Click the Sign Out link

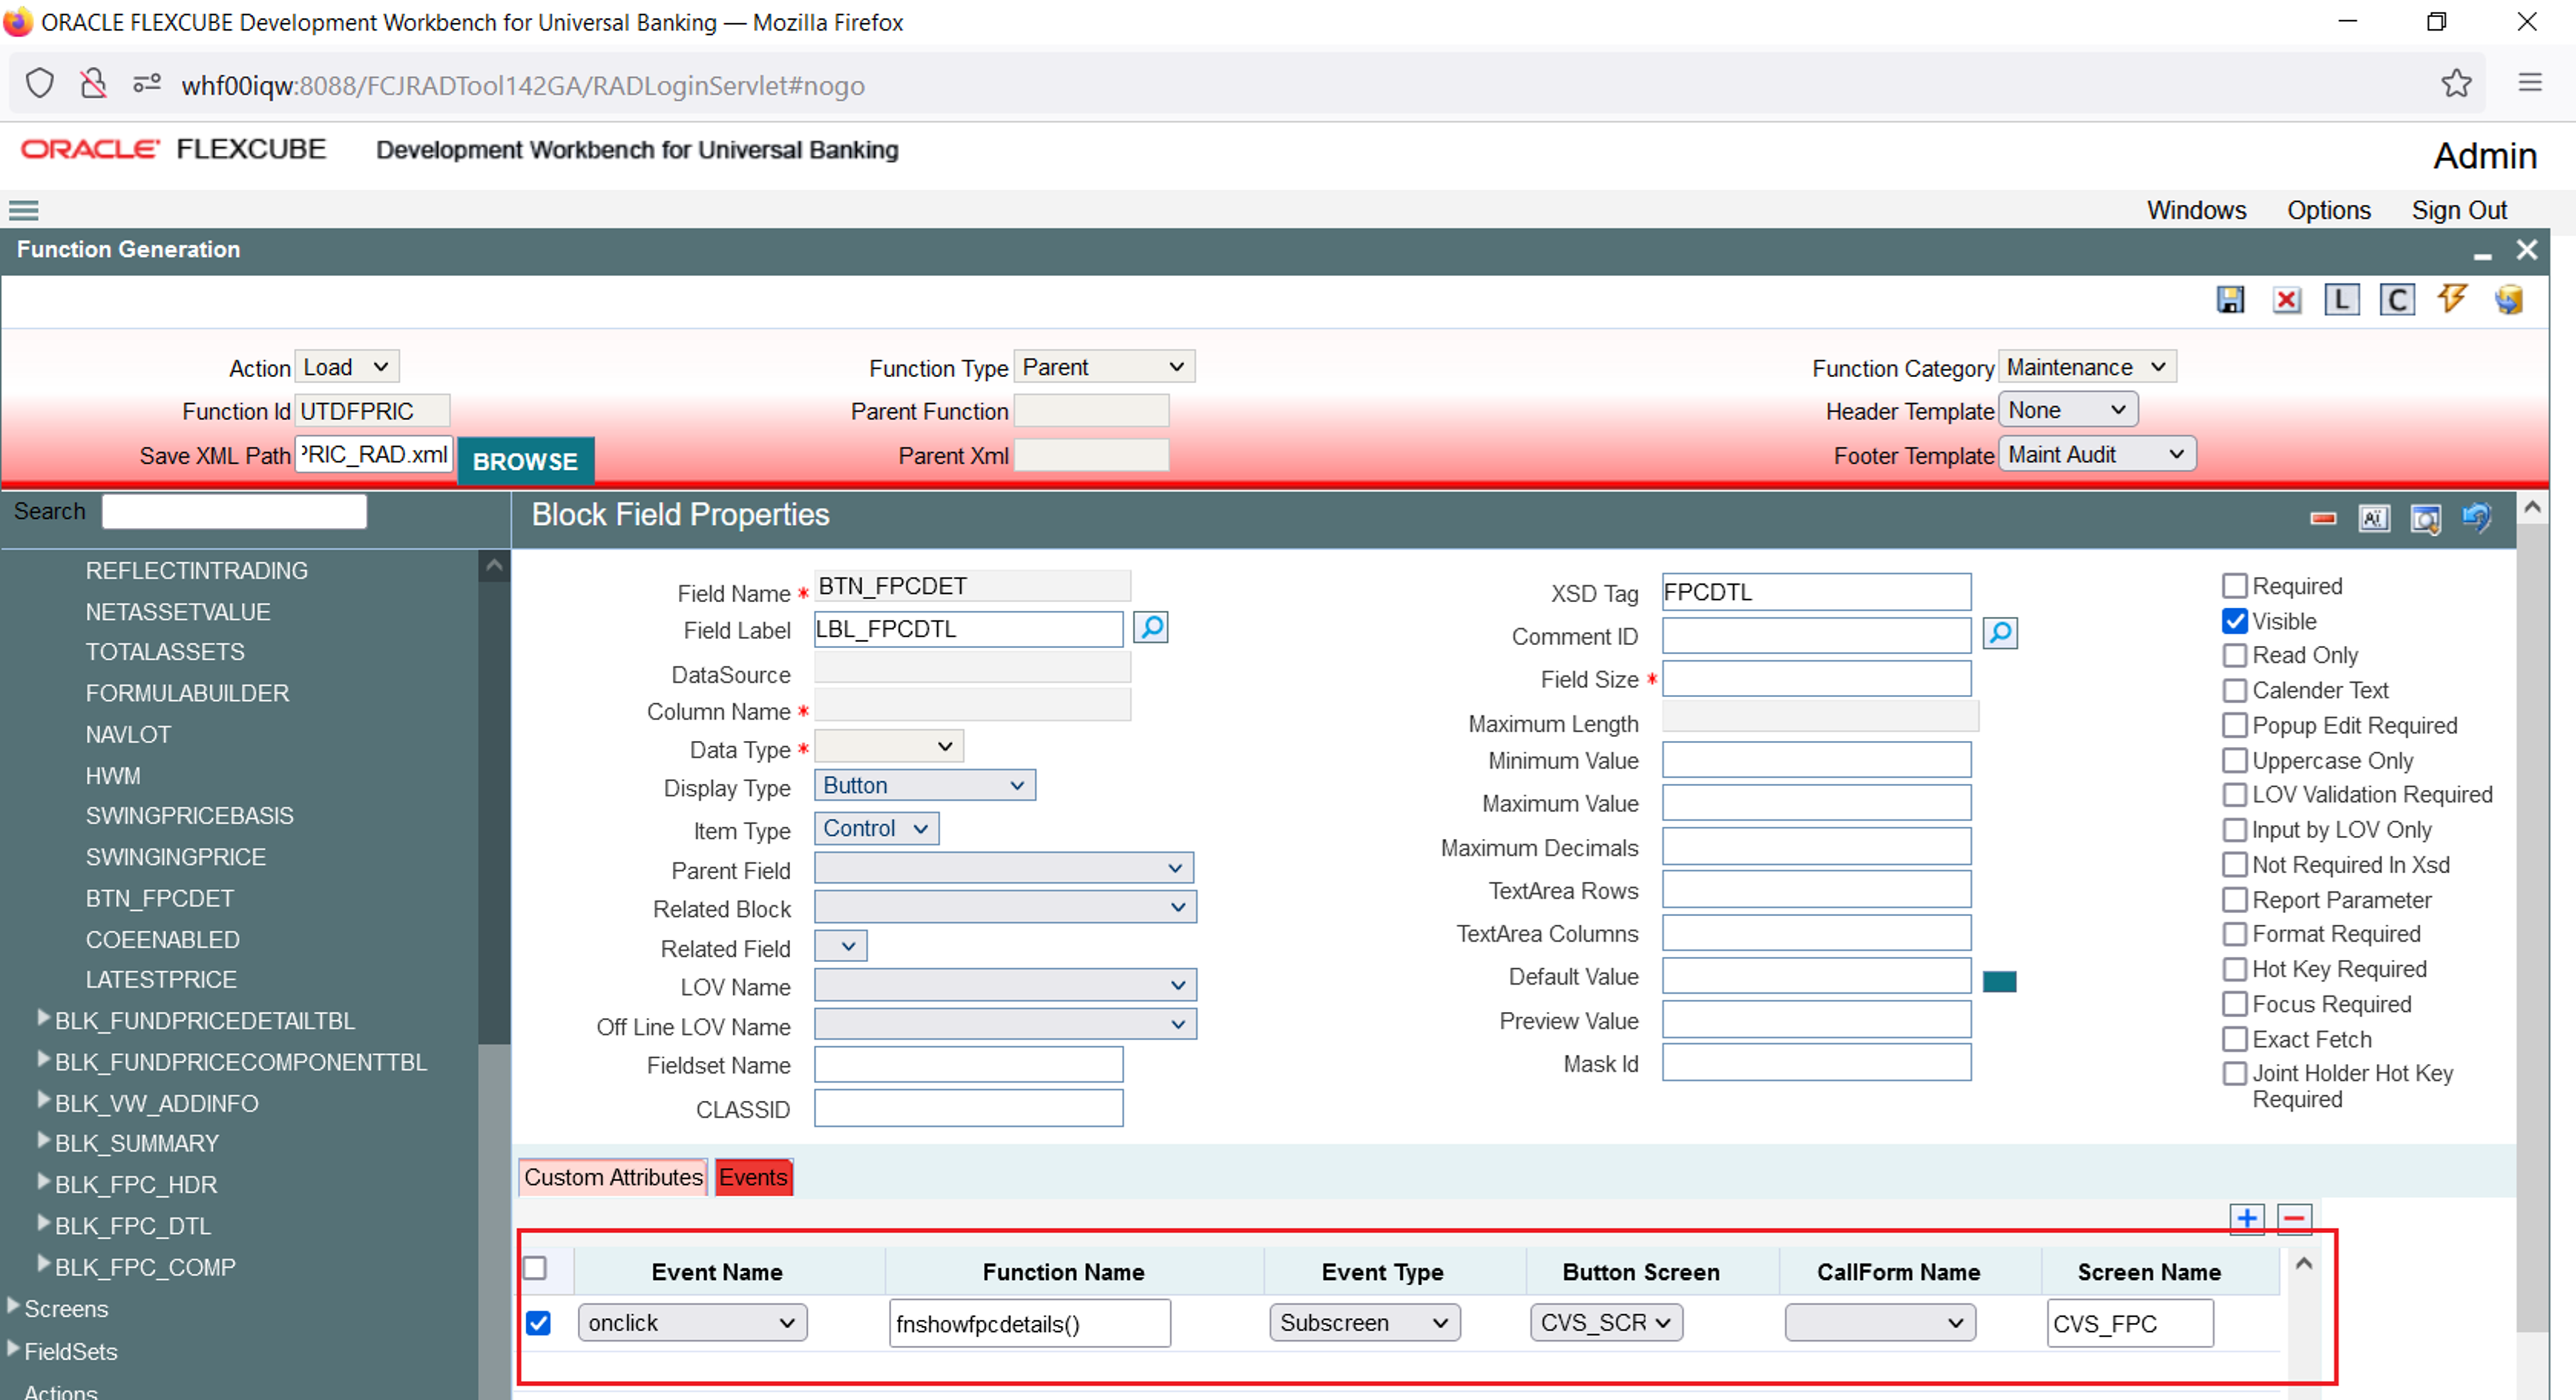point(2458,210)
